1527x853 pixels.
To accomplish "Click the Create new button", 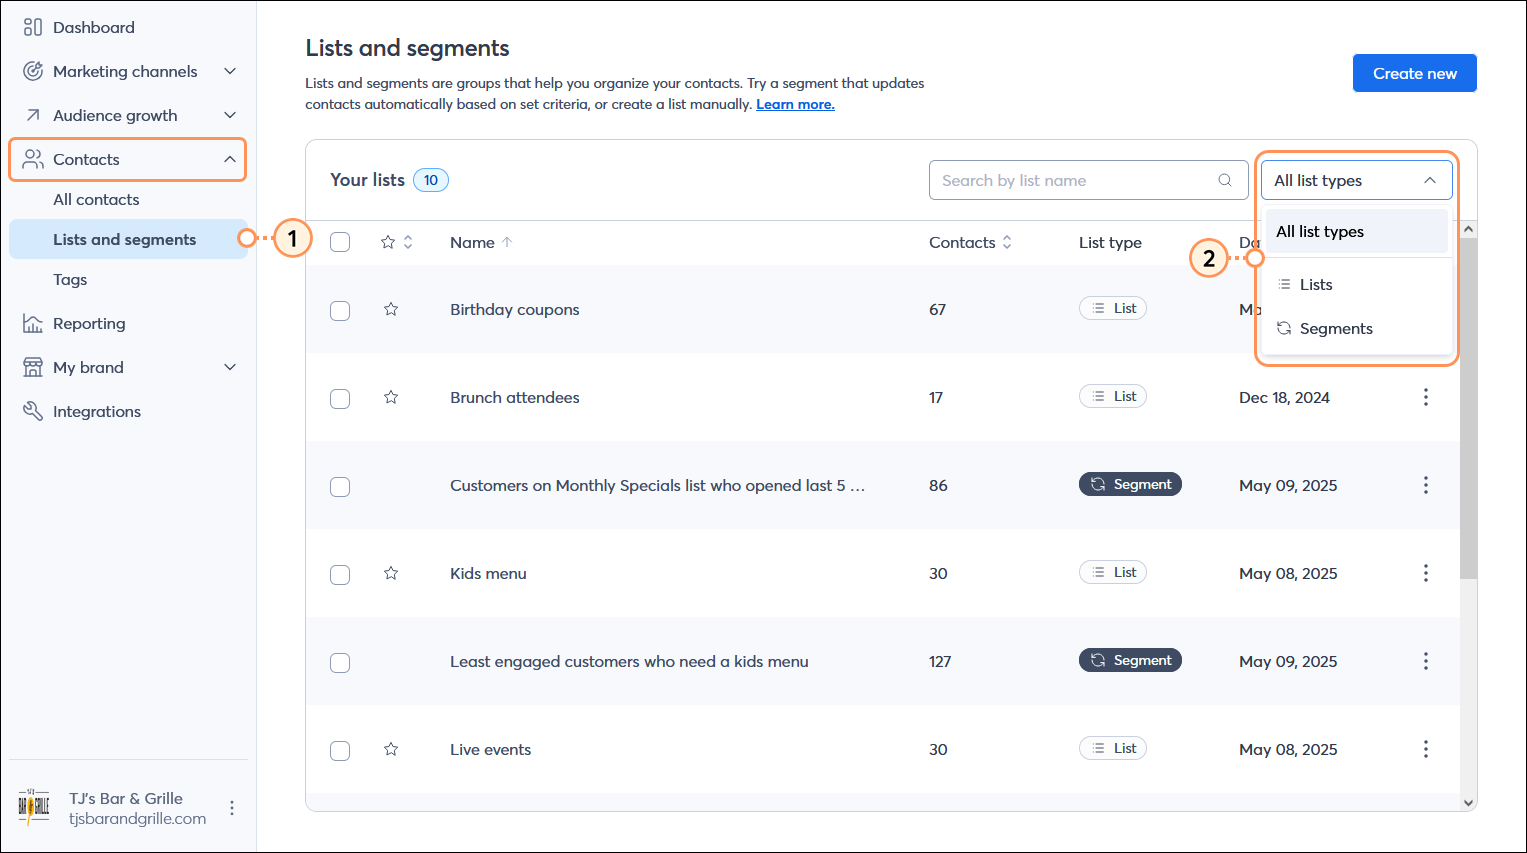I will point(1414,73).
